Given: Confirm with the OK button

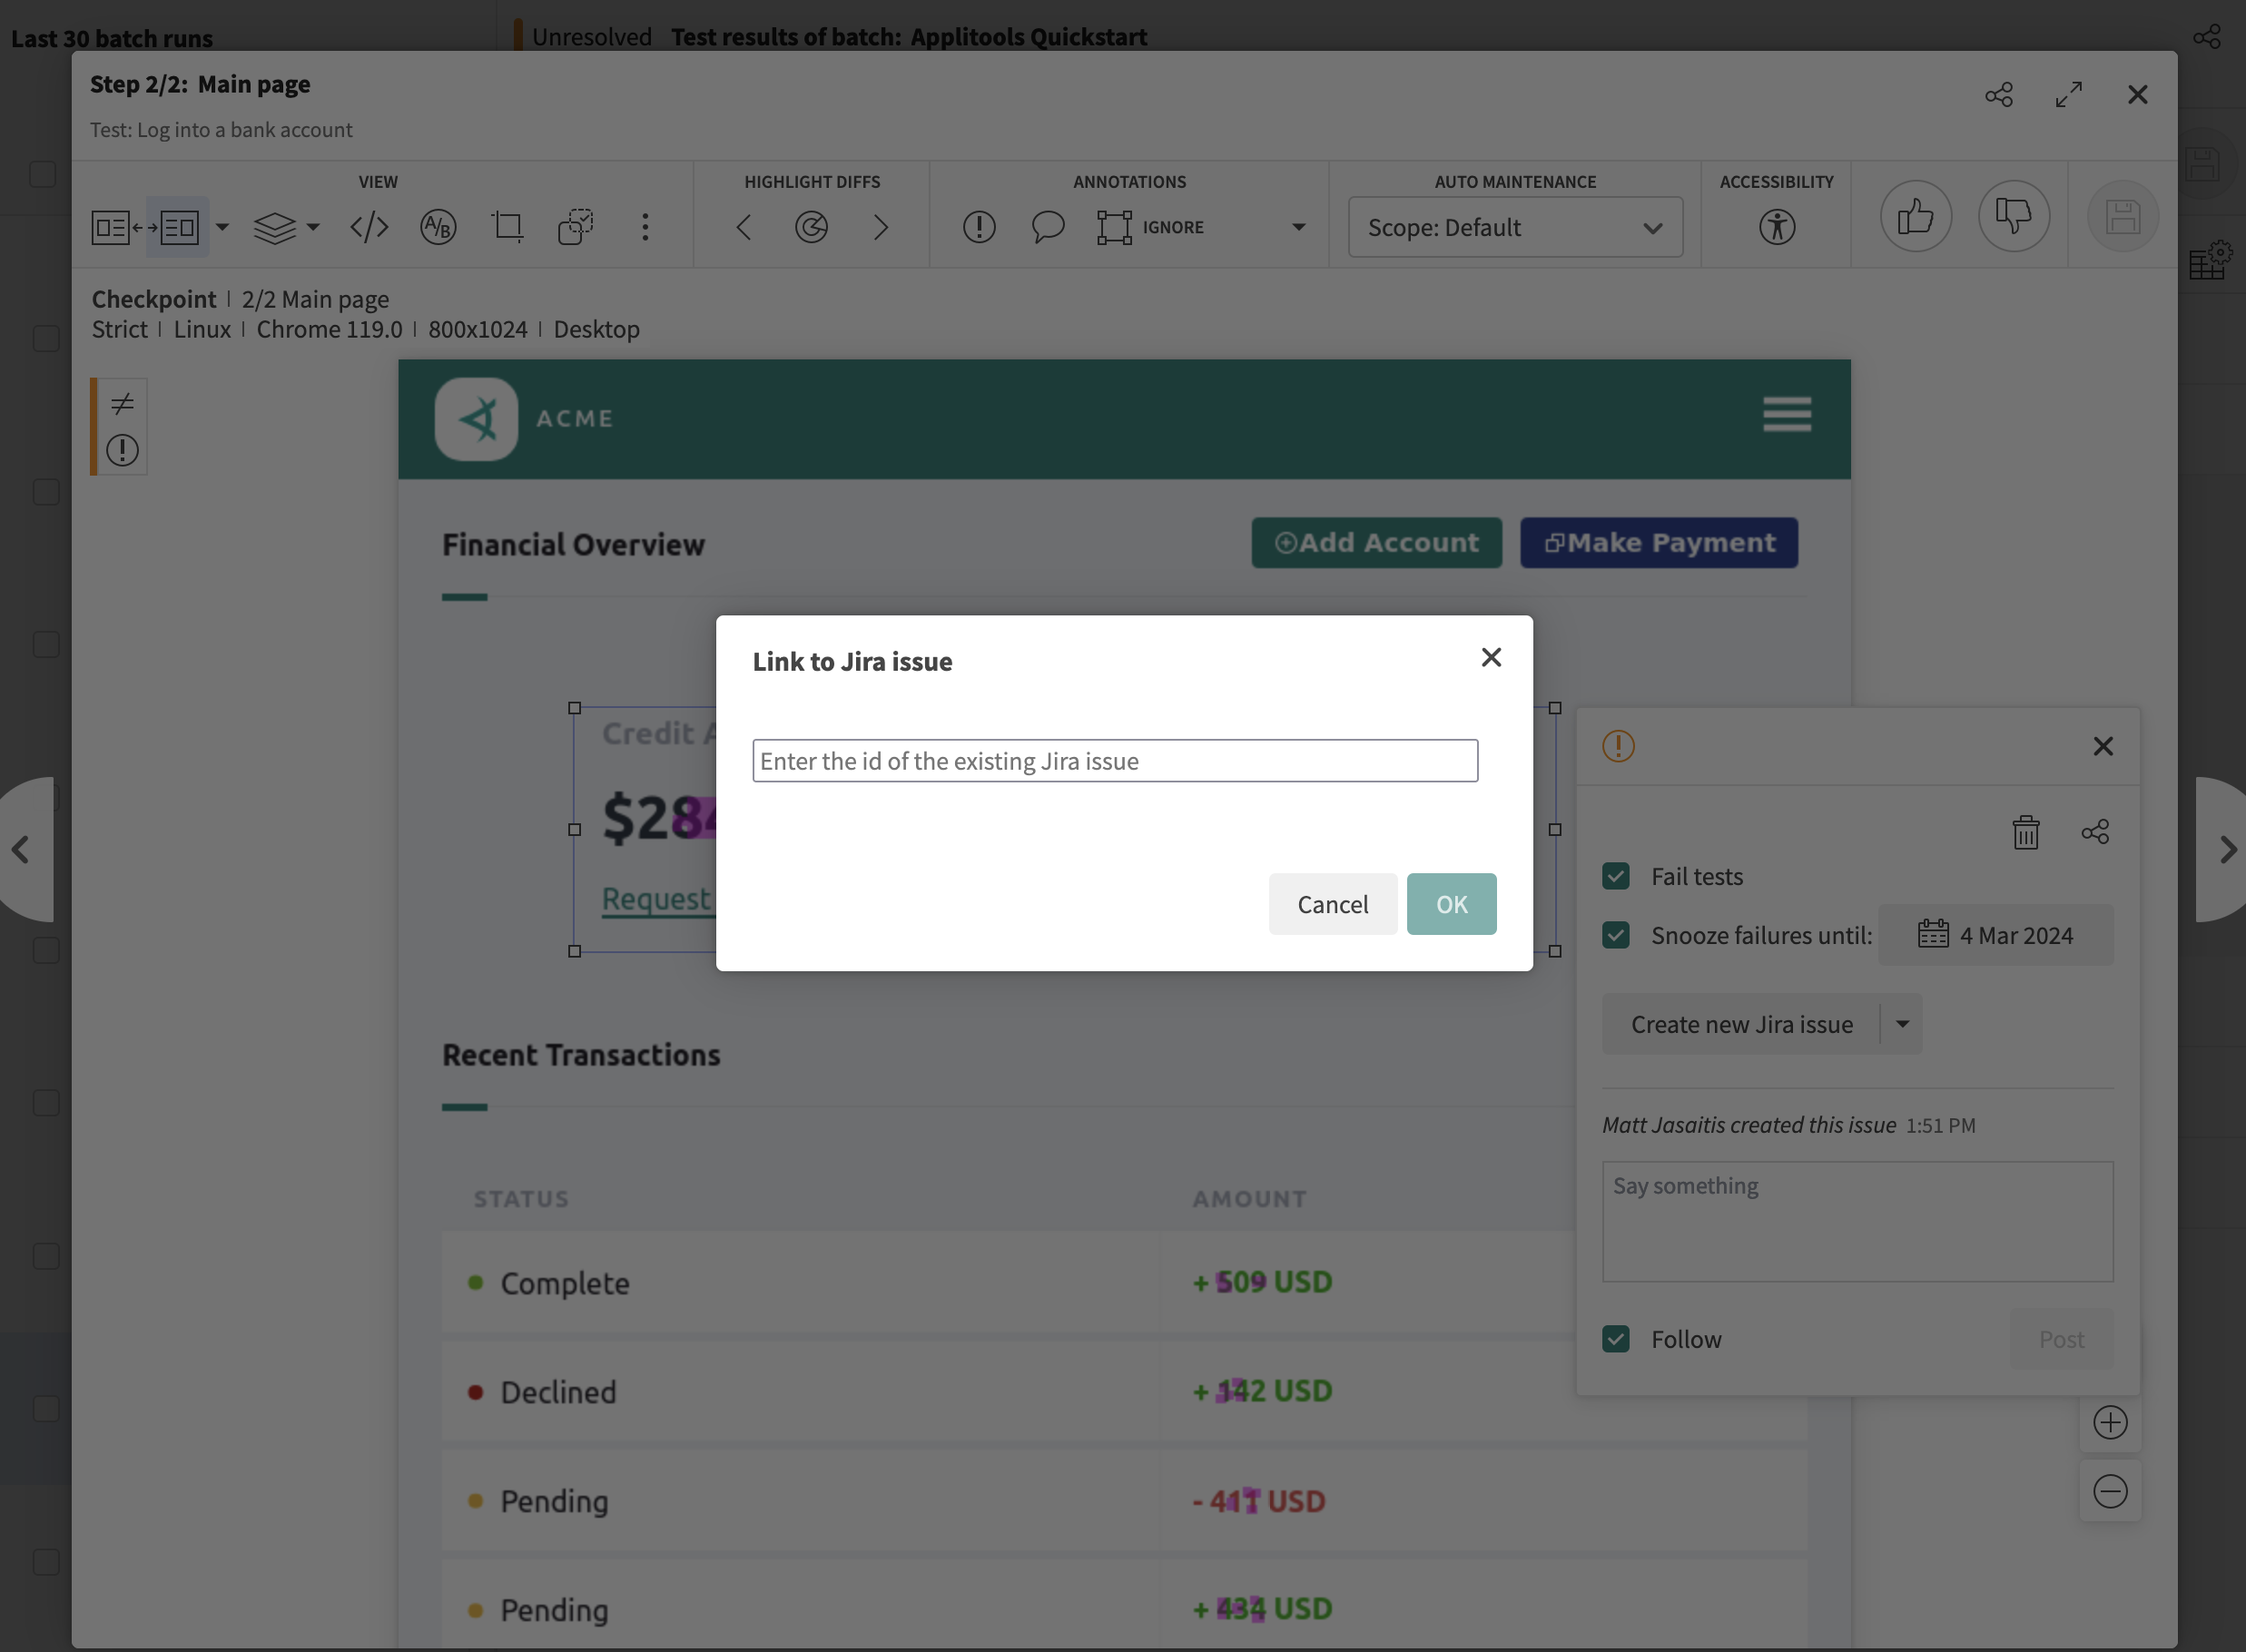Looking at the screenshot, I should pyautogui.click(x=1450, y=904).
